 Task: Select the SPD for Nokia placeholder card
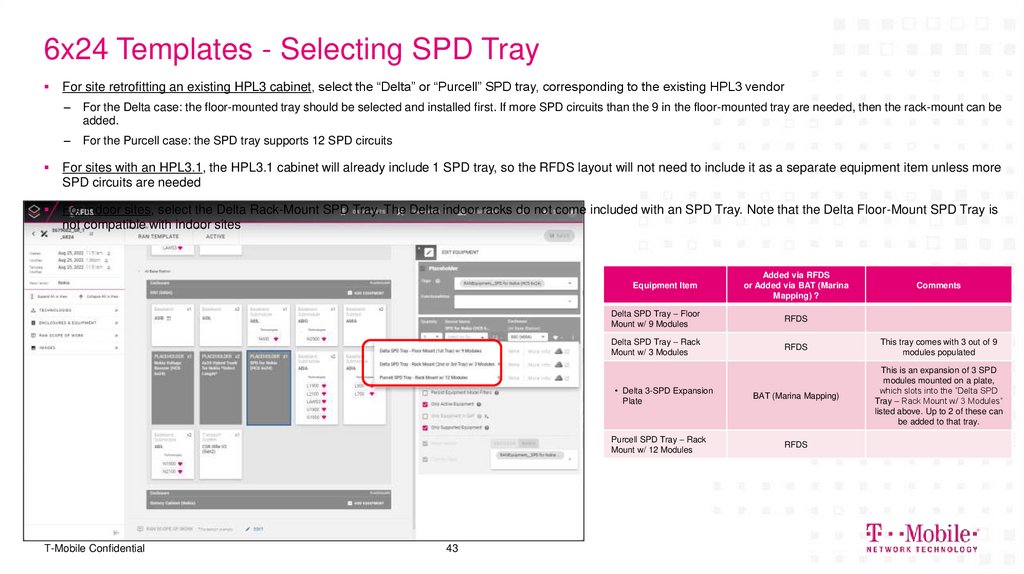[268, 388]
